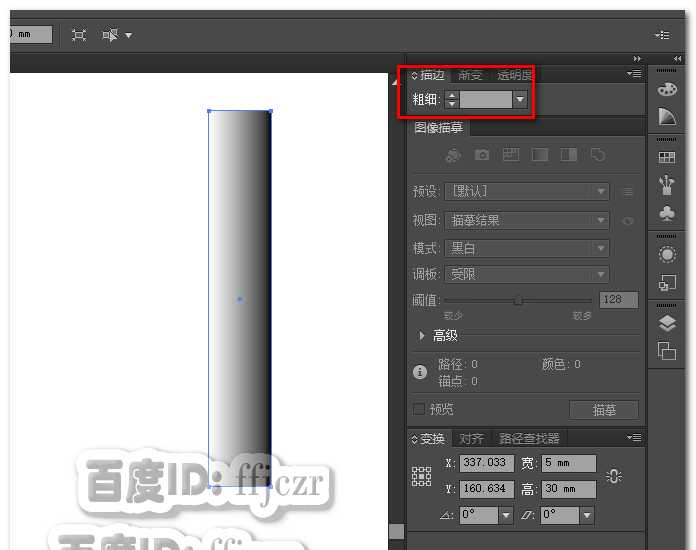696x550 pixels.
Task: Open the 预设 preset dropdown
Action: point(600,192)
